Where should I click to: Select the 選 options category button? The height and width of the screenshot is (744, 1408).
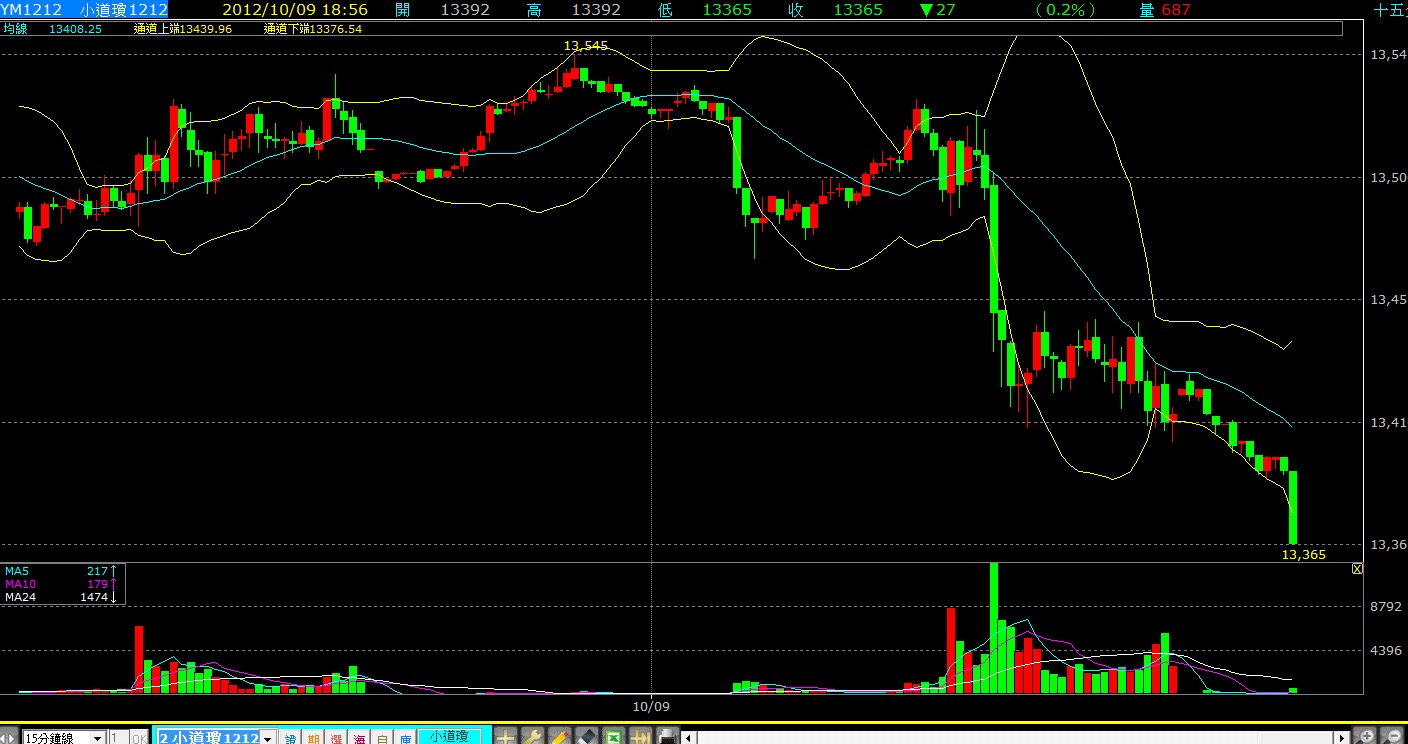pos(336,738)
